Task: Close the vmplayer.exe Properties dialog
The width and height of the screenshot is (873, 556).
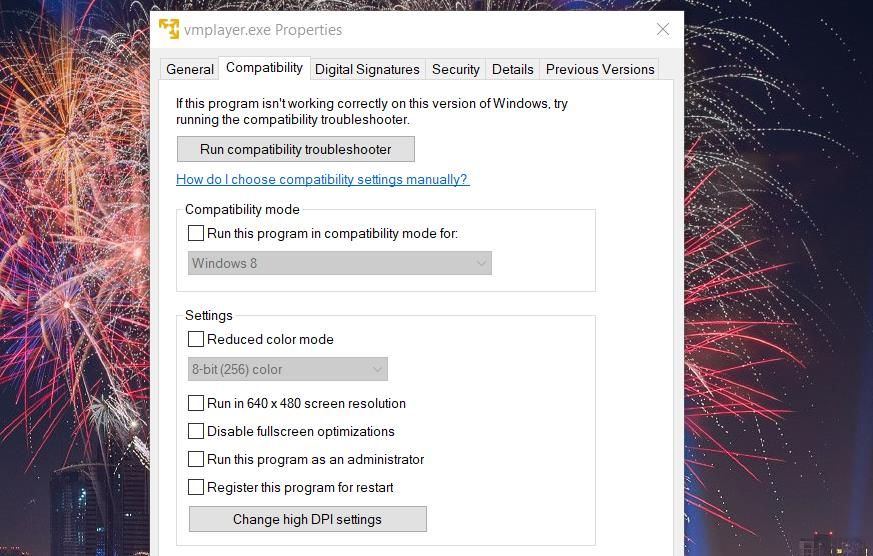Action: pyautogui.click(x=663, y=29)
